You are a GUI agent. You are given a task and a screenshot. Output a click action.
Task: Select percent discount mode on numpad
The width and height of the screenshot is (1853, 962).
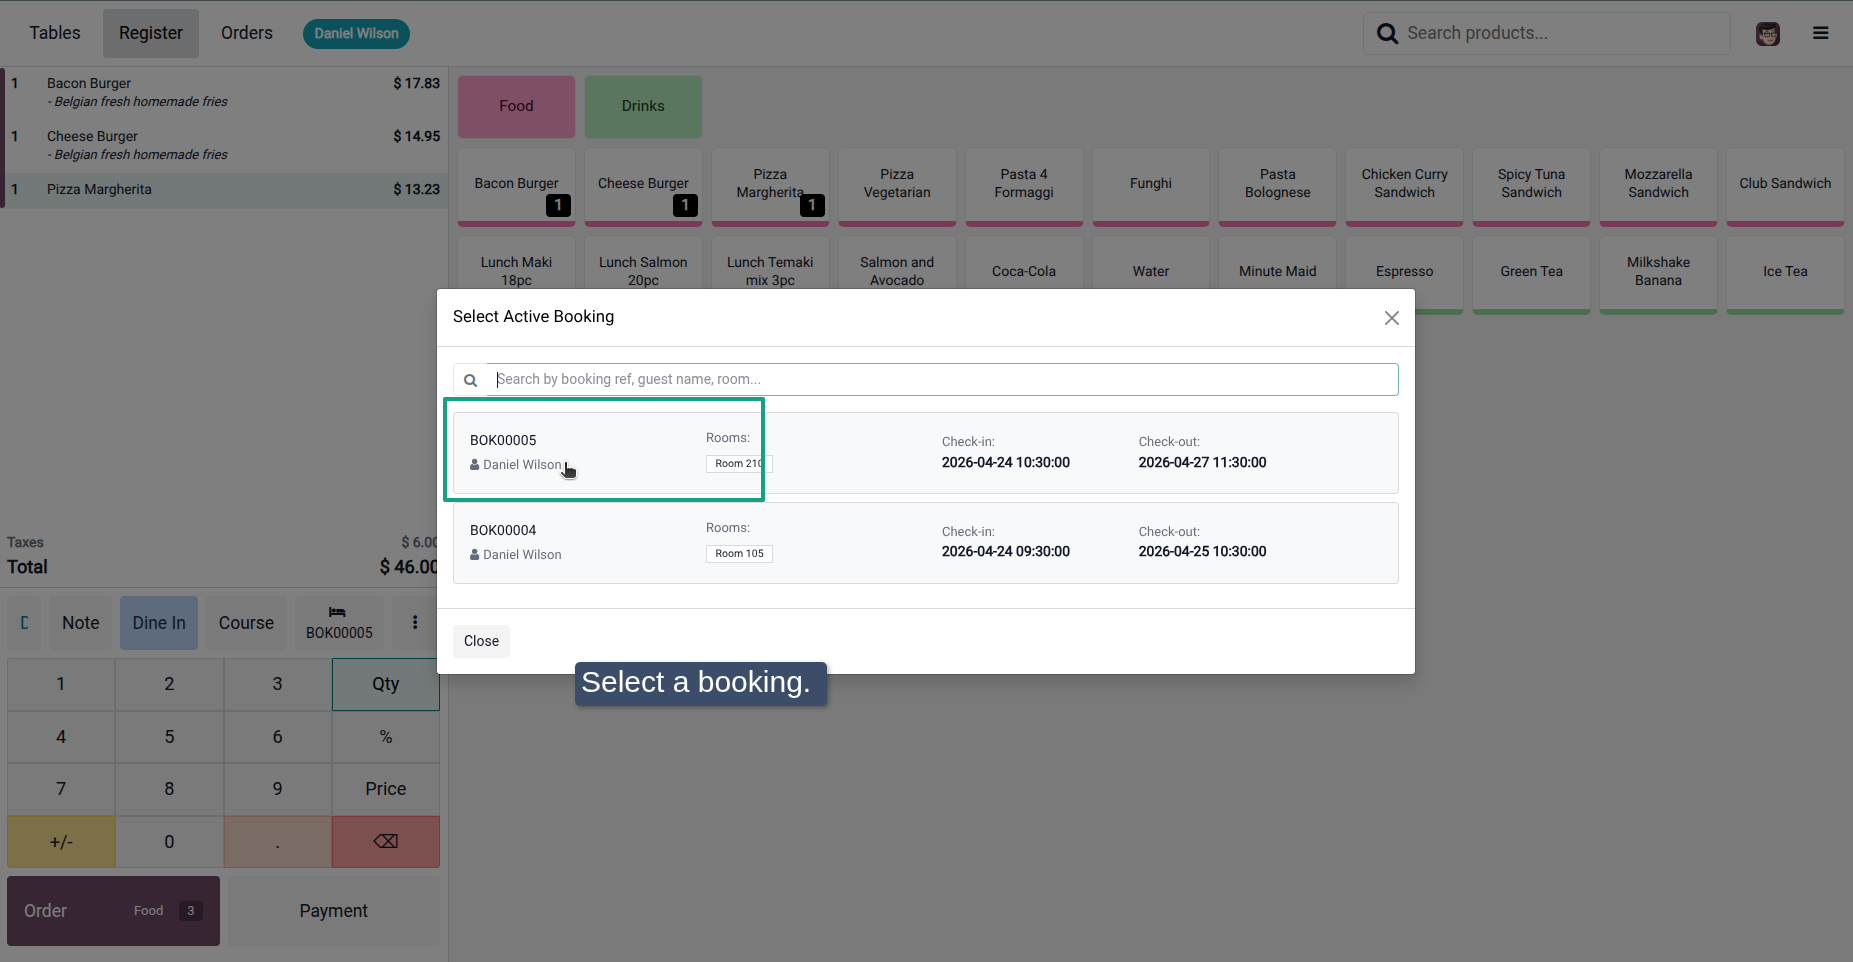pos(386,737)
